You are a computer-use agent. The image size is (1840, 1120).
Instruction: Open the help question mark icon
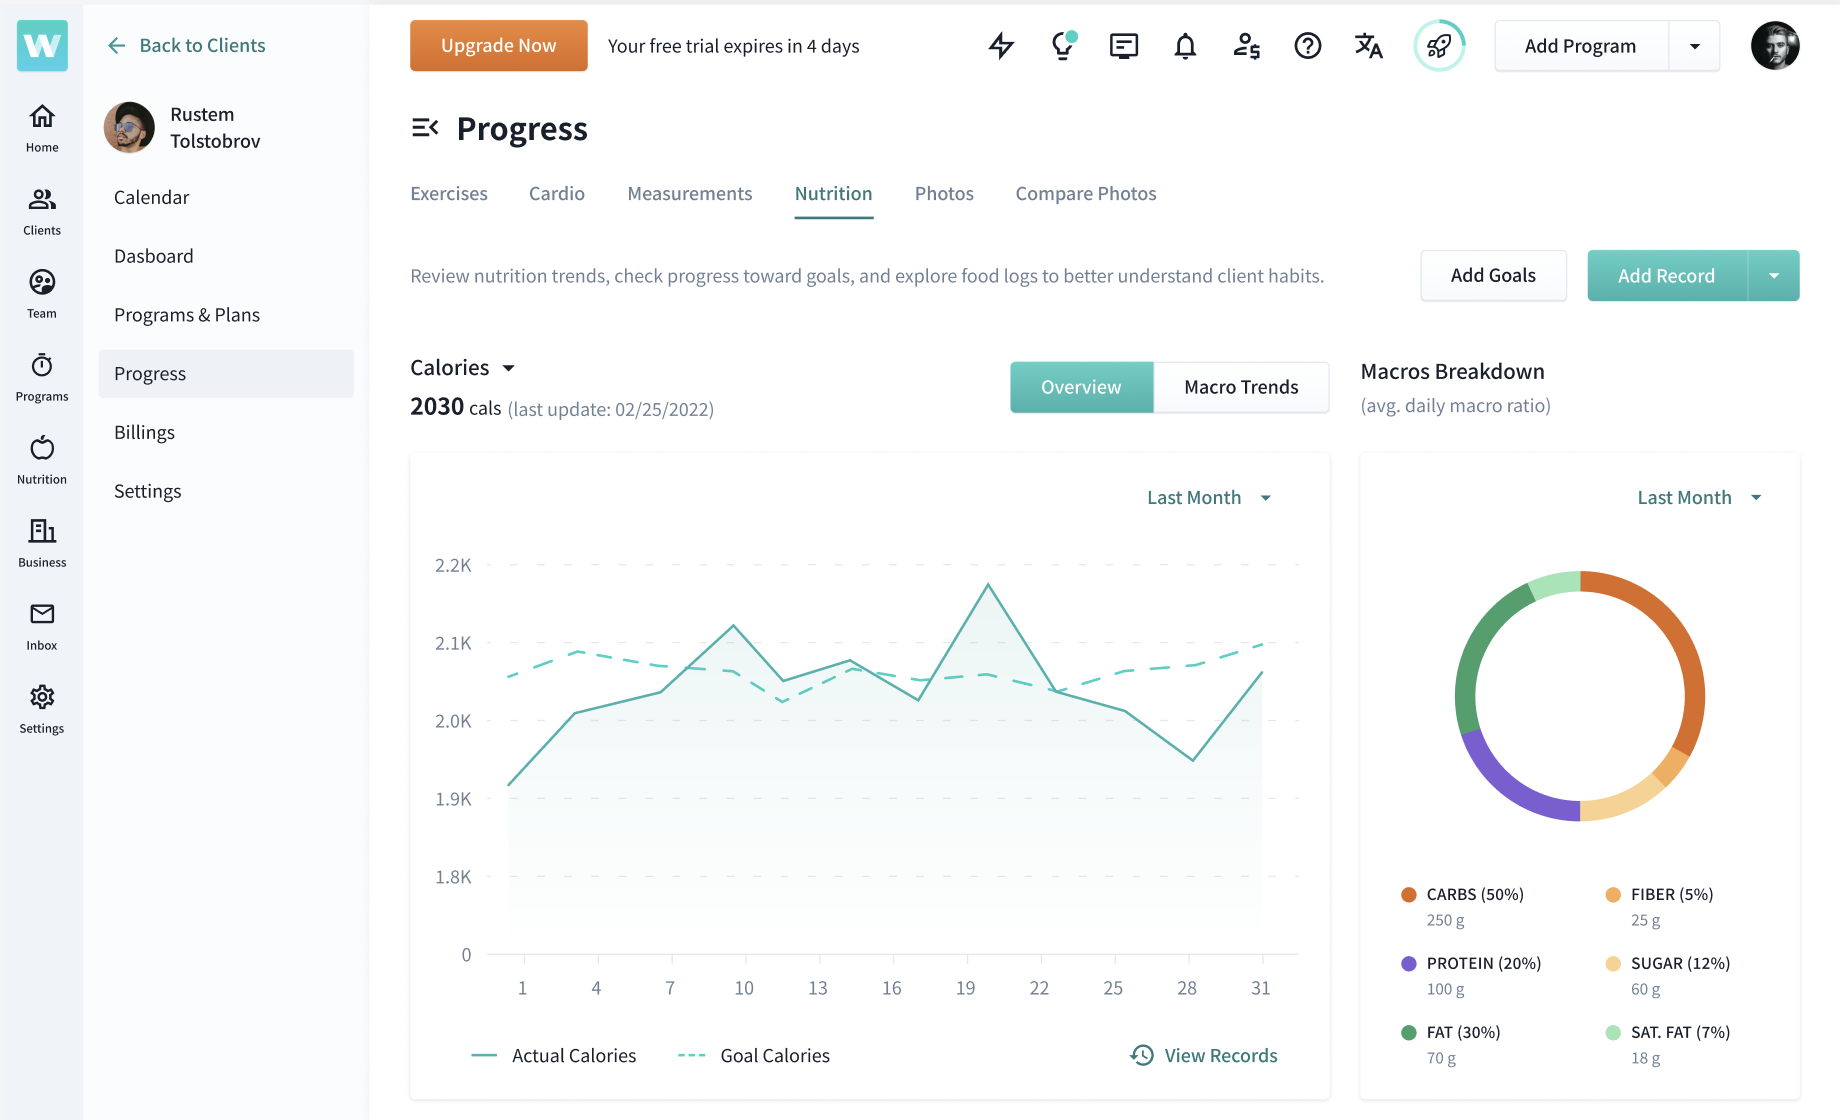[x=1307, y=46]
